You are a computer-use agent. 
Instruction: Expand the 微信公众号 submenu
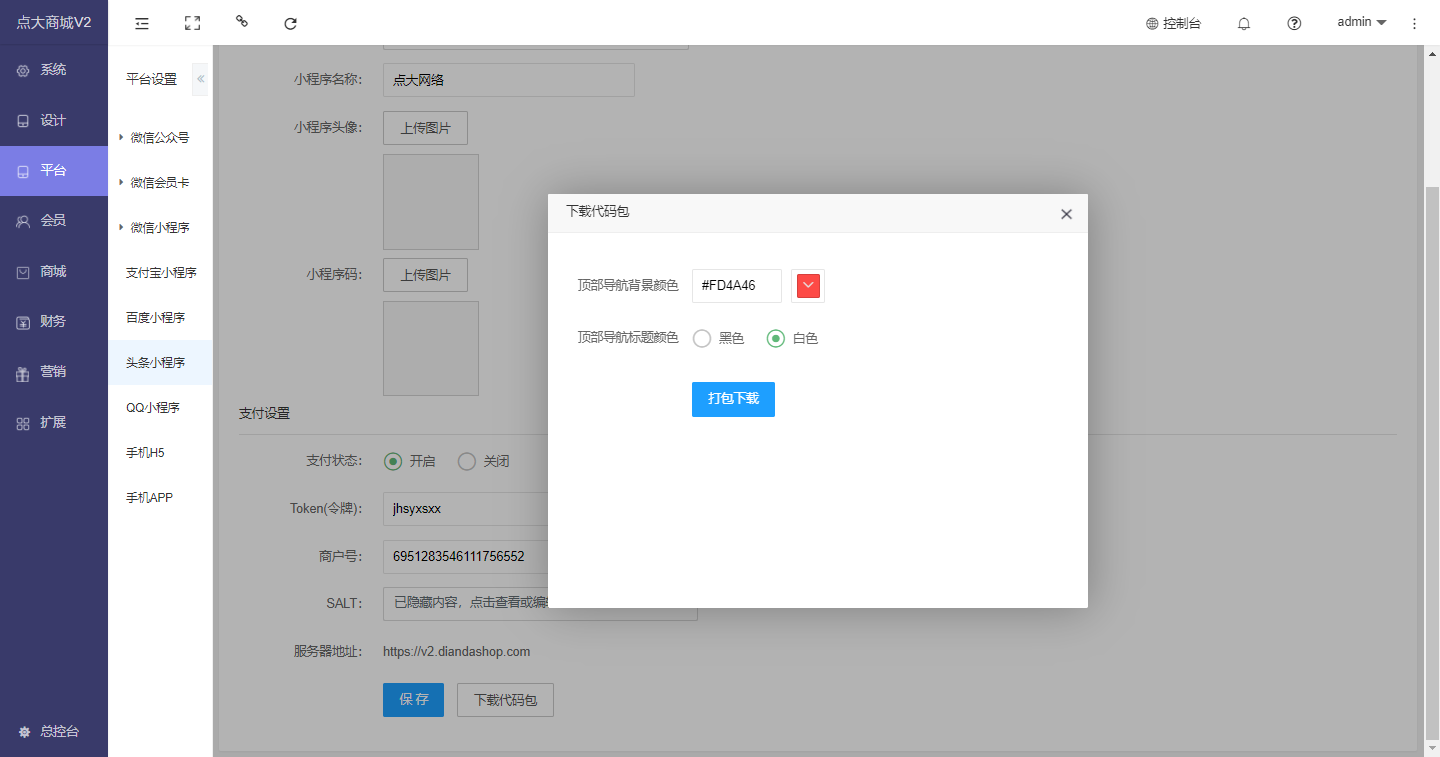click(x=158, y=138)
